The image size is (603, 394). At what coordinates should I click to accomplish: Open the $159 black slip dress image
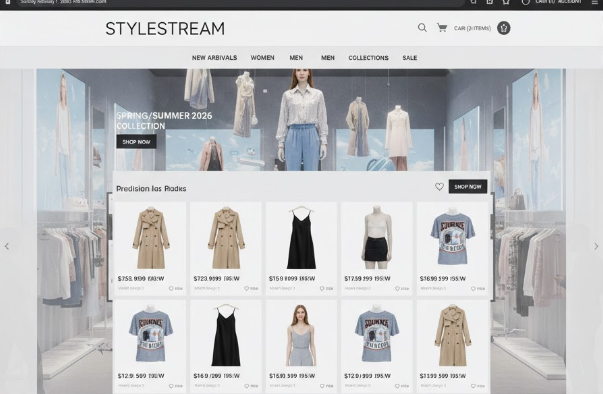pos(301,238)
